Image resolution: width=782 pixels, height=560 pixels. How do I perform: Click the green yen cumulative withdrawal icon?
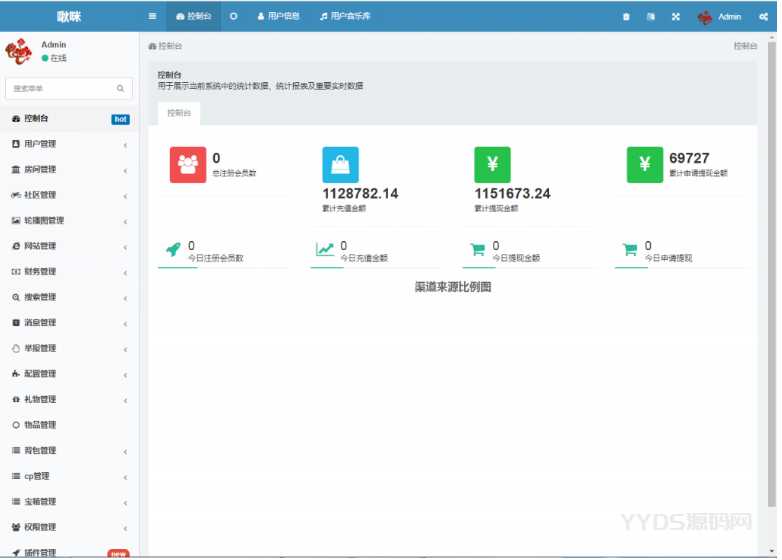tap(492, 164)
